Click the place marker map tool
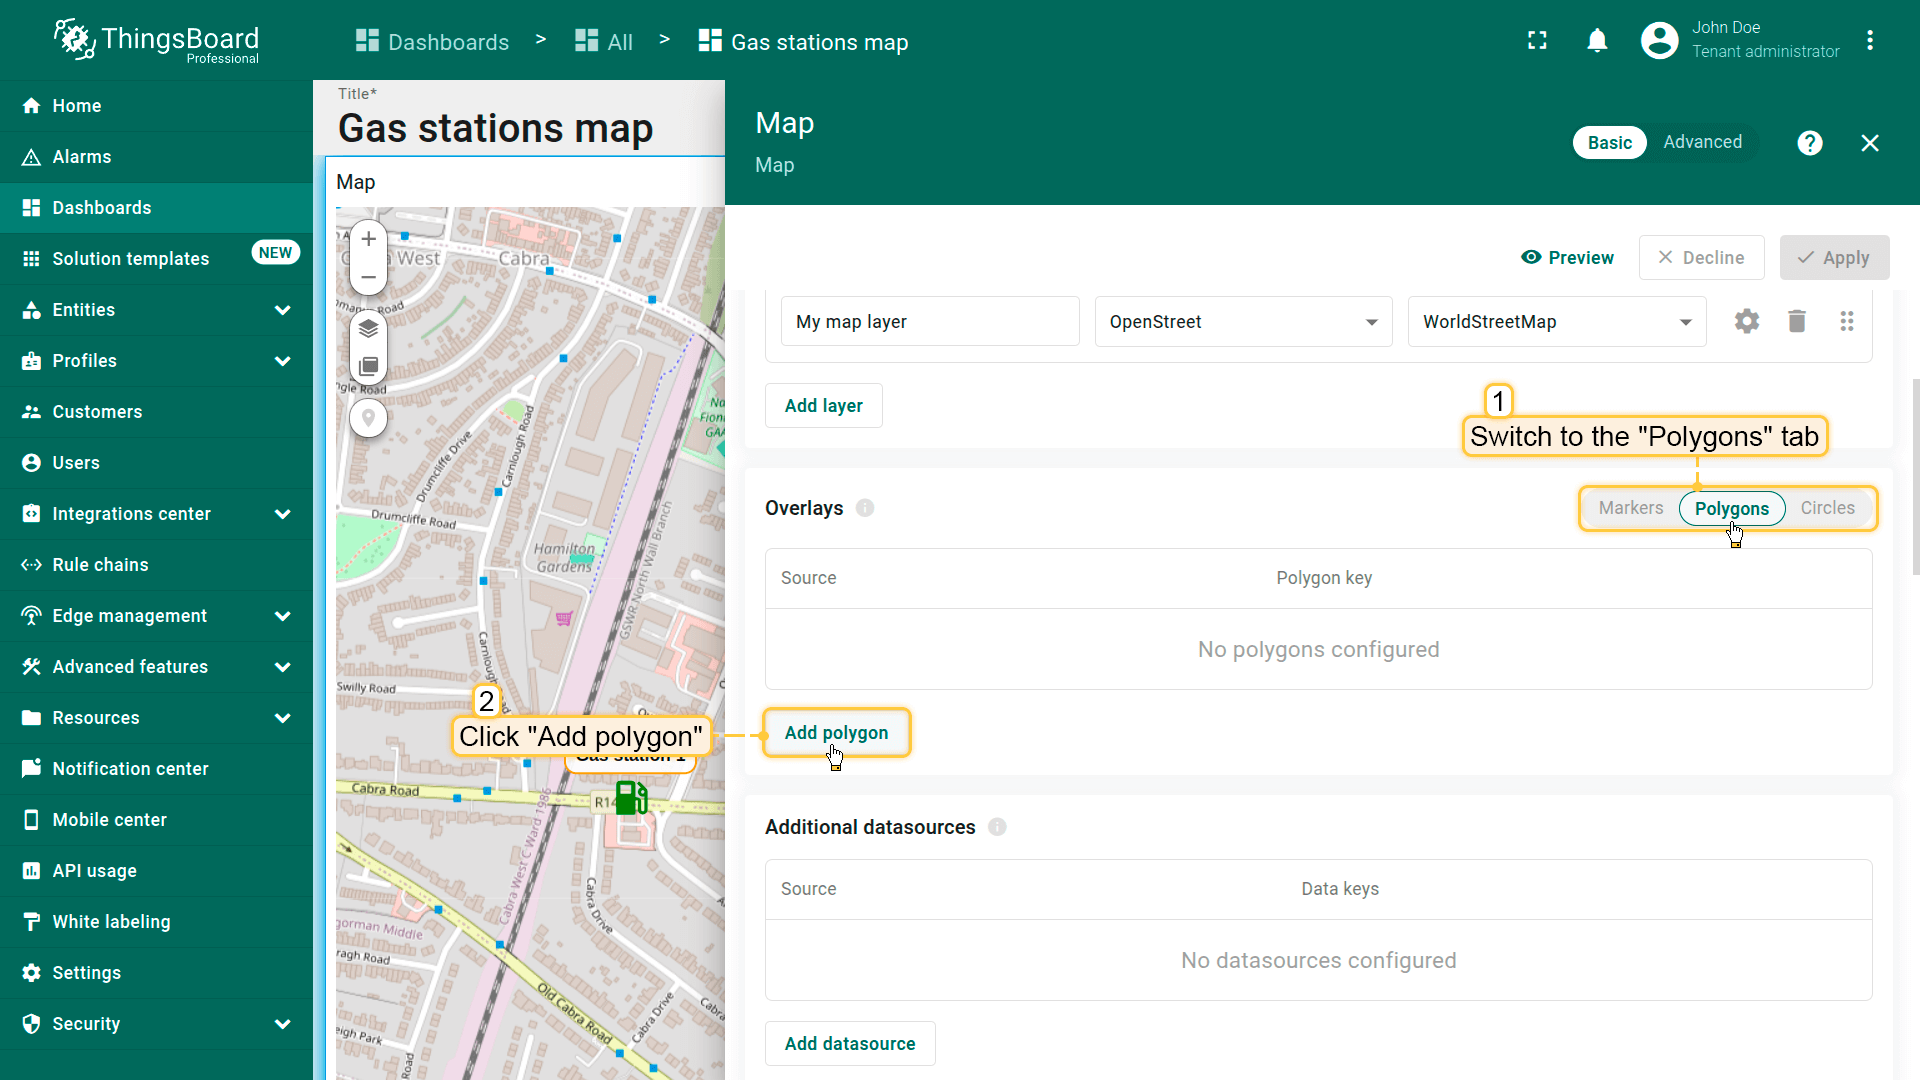This screenshot has height=1080, width=1920. point(368,417)
